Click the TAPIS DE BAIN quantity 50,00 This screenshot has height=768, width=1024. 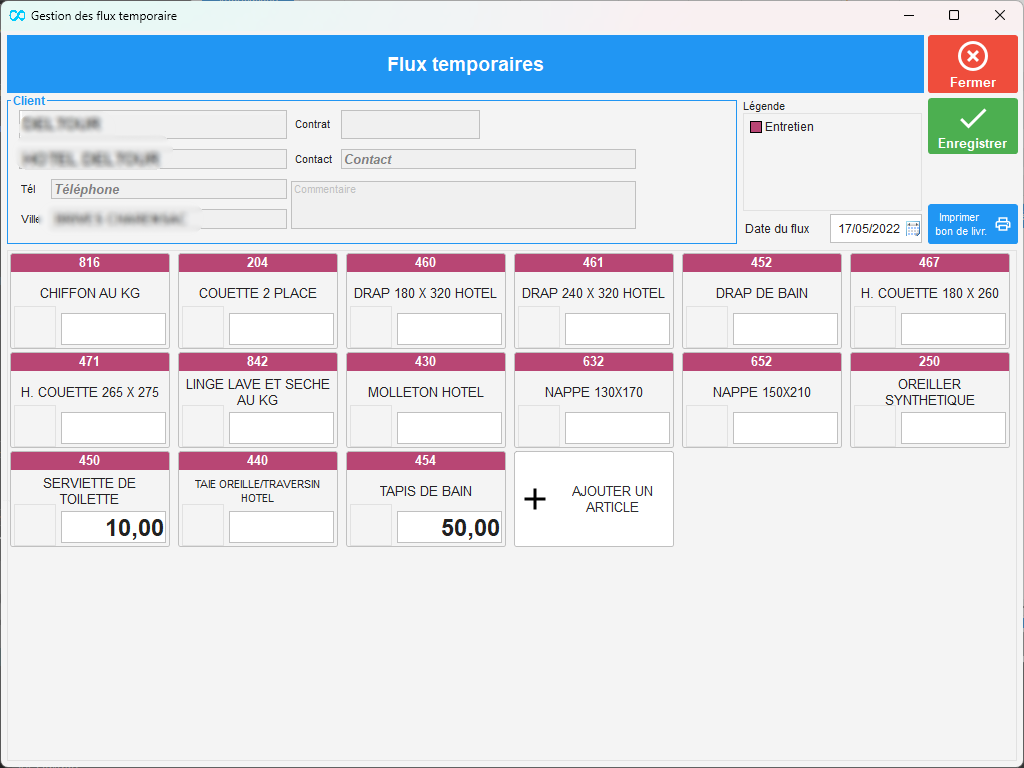click(x=449, y=527)
